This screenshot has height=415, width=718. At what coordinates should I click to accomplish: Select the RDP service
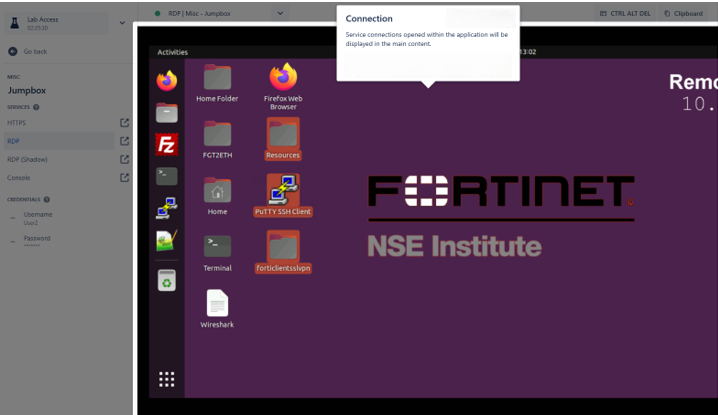59,141
